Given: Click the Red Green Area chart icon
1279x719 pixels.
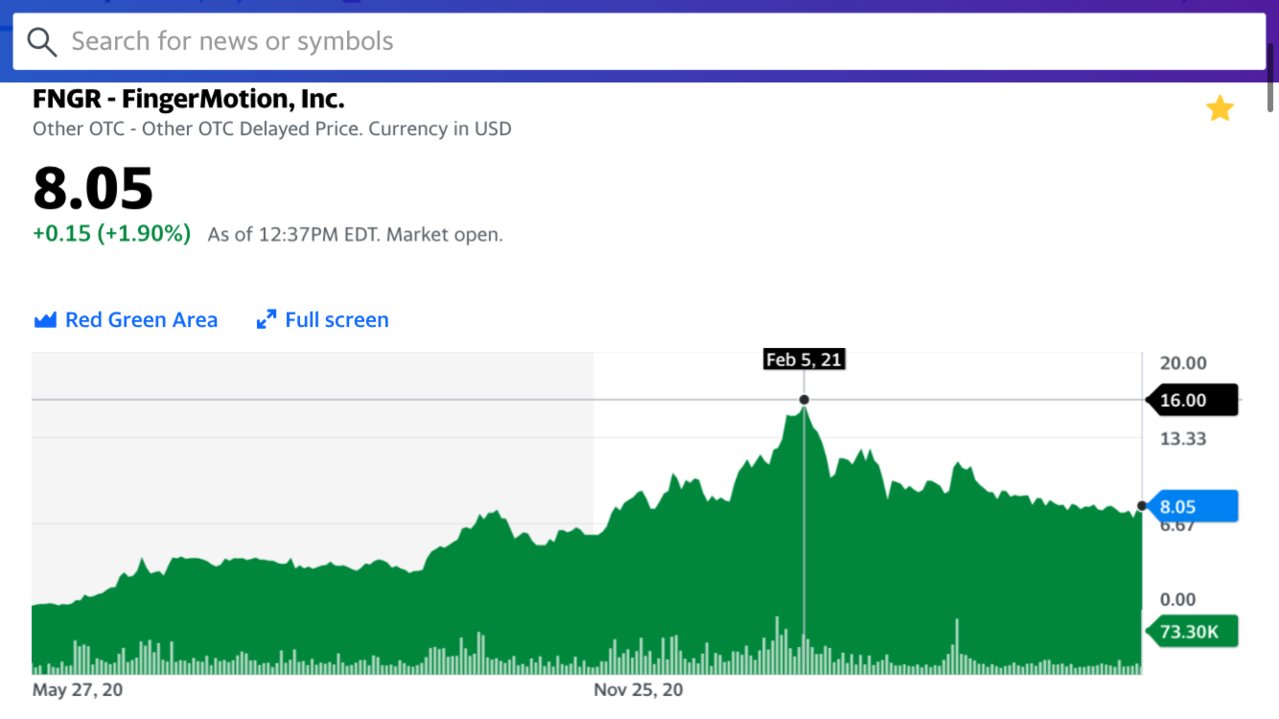Looking at the screenshot, I should (44, 320).
